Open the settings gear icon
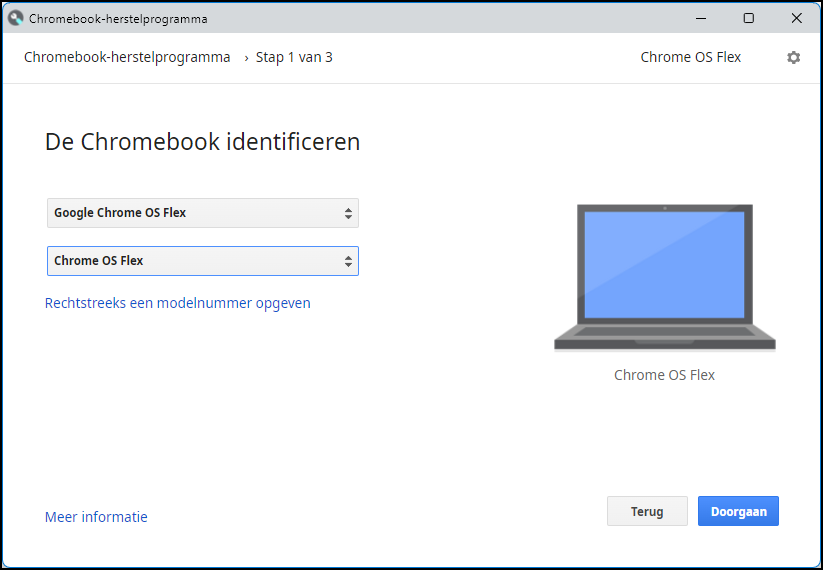The image size is (823, 570). [x=793, y=57]
